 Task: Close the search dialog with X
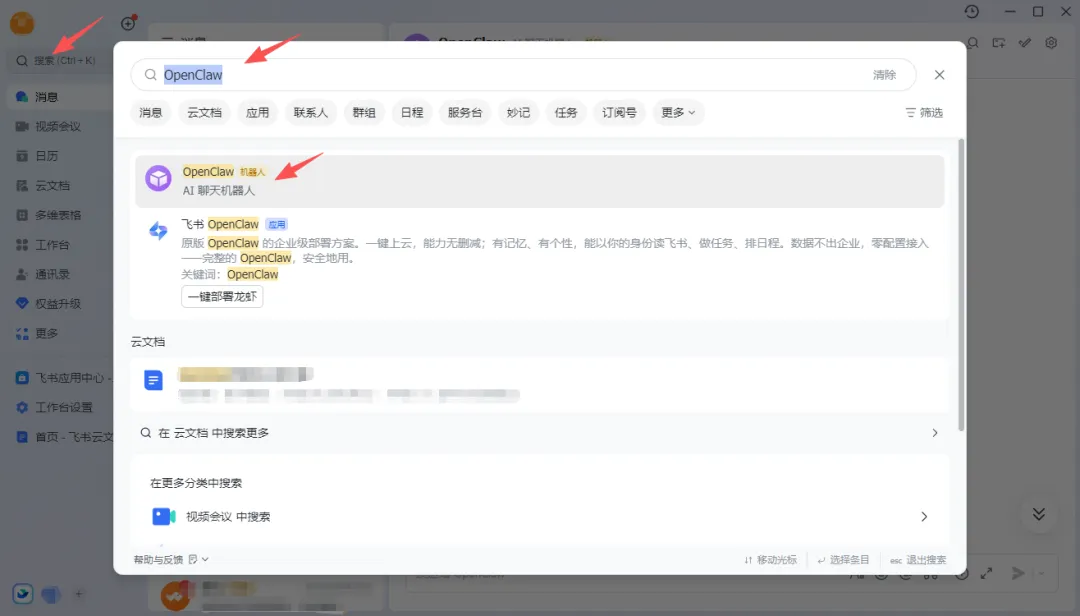click(x=939, y=74)
